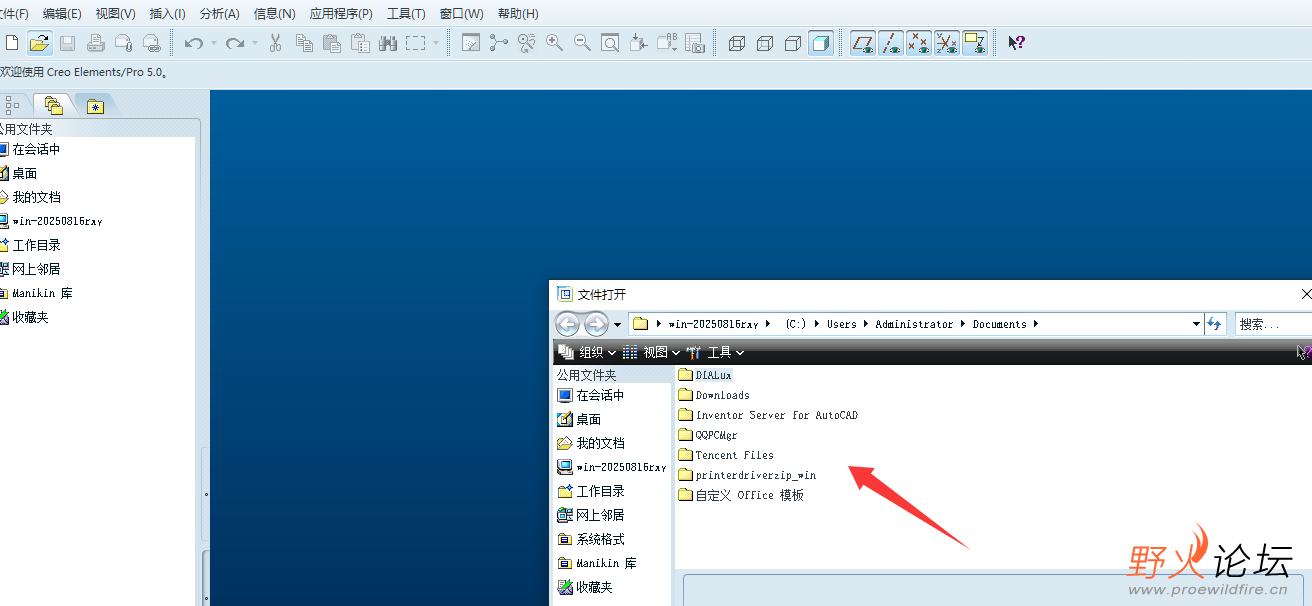Open the 视图 dropdown in file dialog

click(x=651, y=352)
